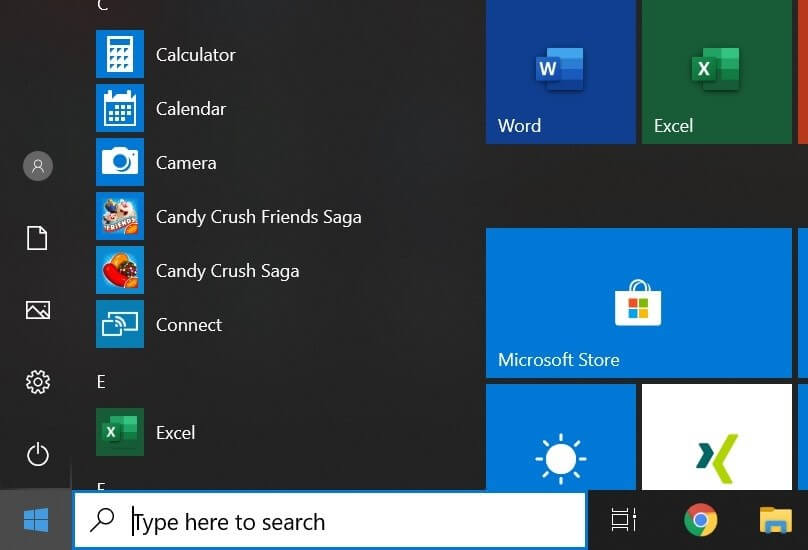Open the Calendar app icon
The image size is (808, 550).
pyautogui.click(x=120, y=108)
